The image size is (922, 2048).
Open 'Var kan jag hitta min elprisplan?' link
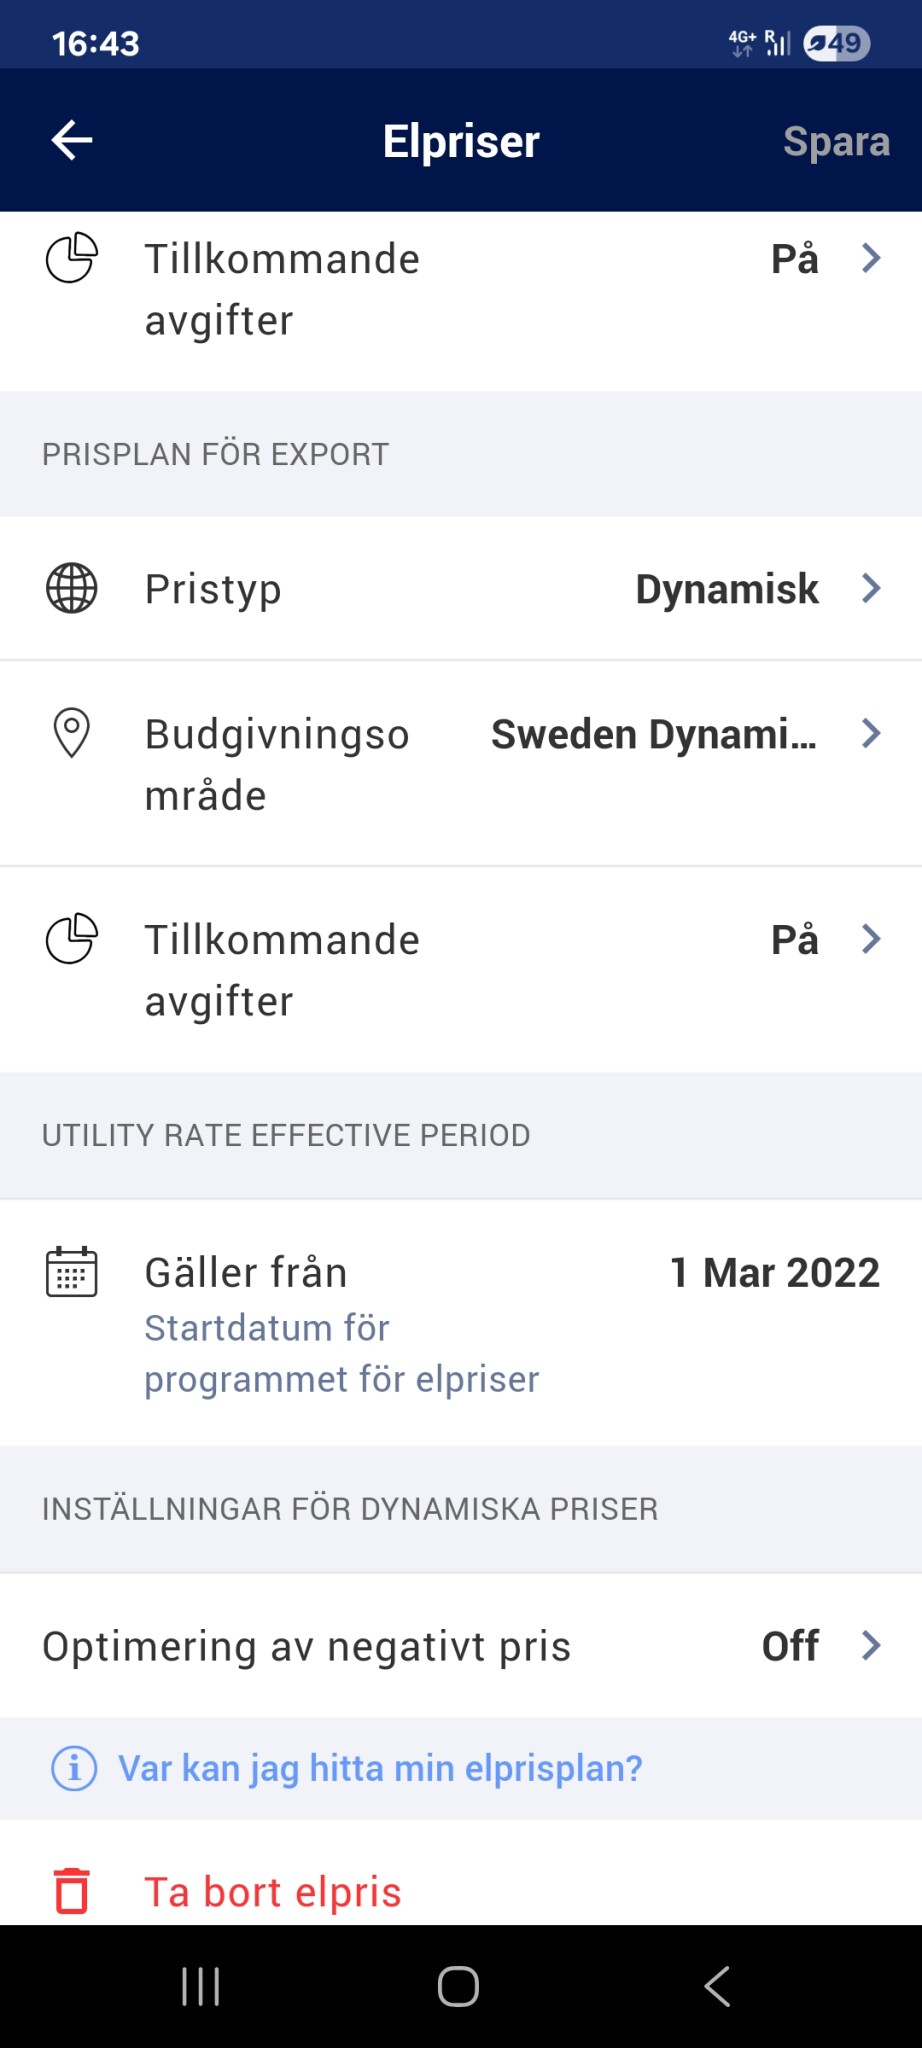(380, 1768)
